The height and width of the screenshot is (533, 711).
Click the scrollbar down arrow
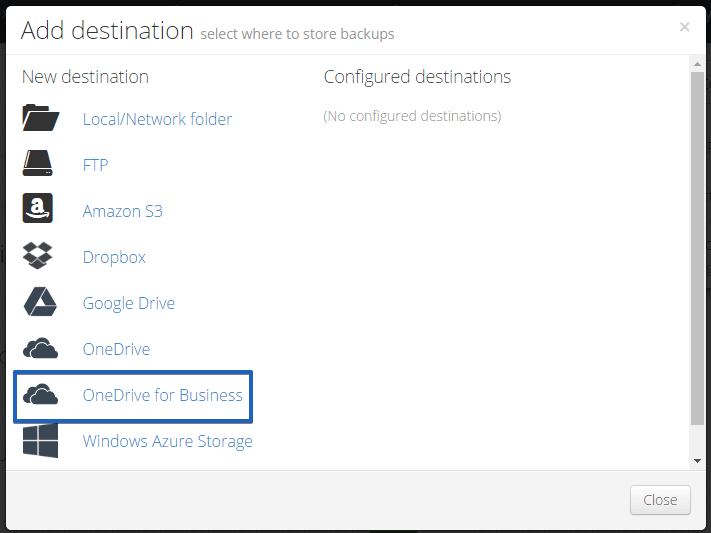tap(697, 461)
